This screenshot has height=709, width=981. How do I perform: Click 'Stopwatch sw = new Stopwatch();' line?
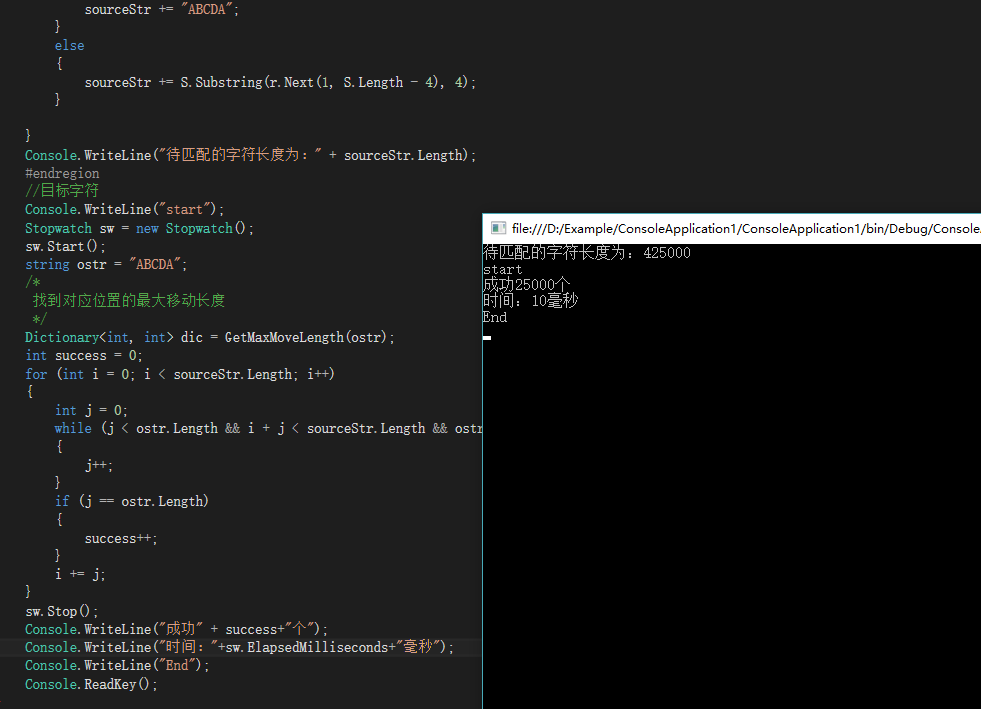click(x=139, y=228)
